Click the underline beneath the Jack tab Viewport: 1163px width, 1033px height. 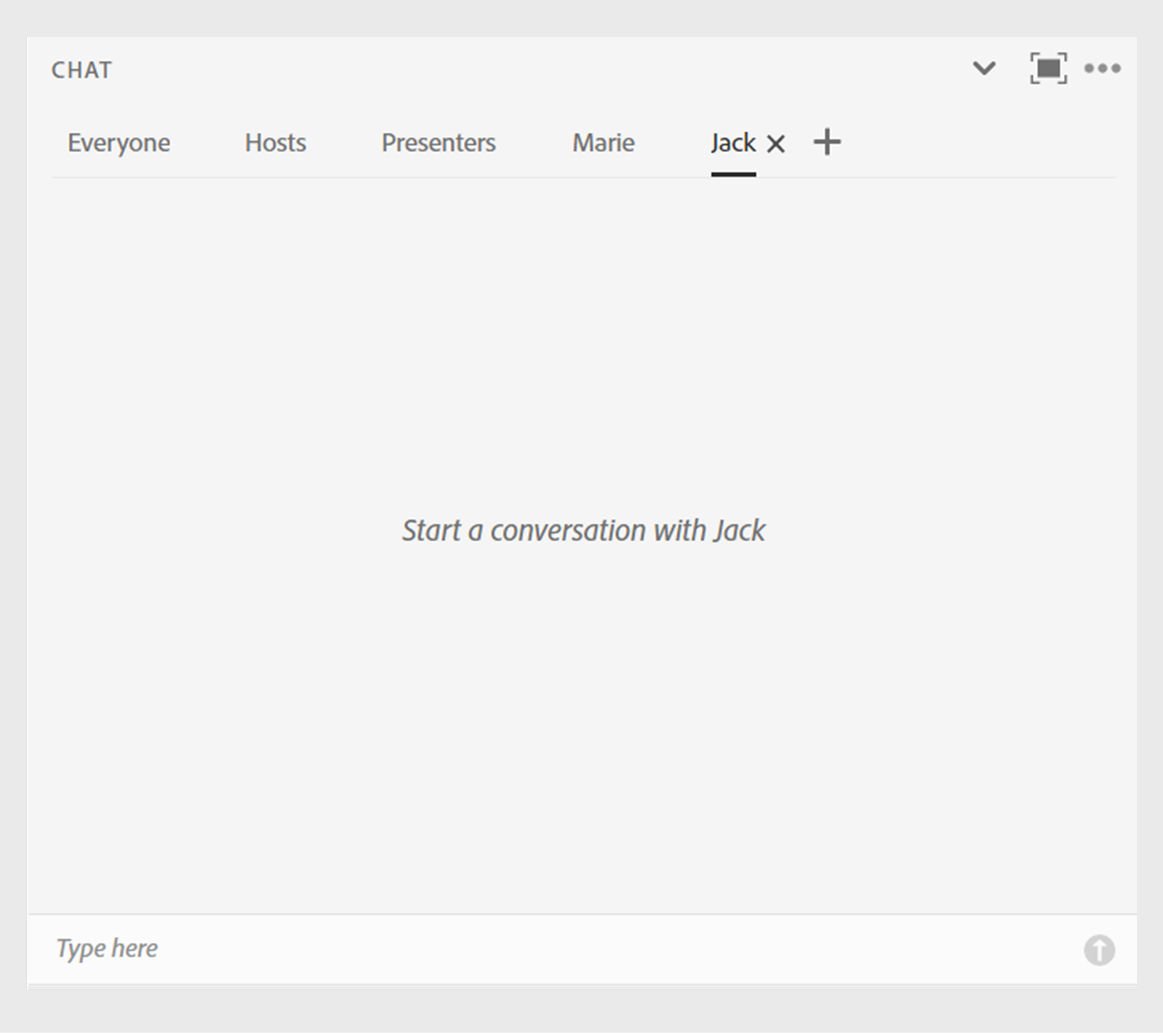[x=733, y=174]
